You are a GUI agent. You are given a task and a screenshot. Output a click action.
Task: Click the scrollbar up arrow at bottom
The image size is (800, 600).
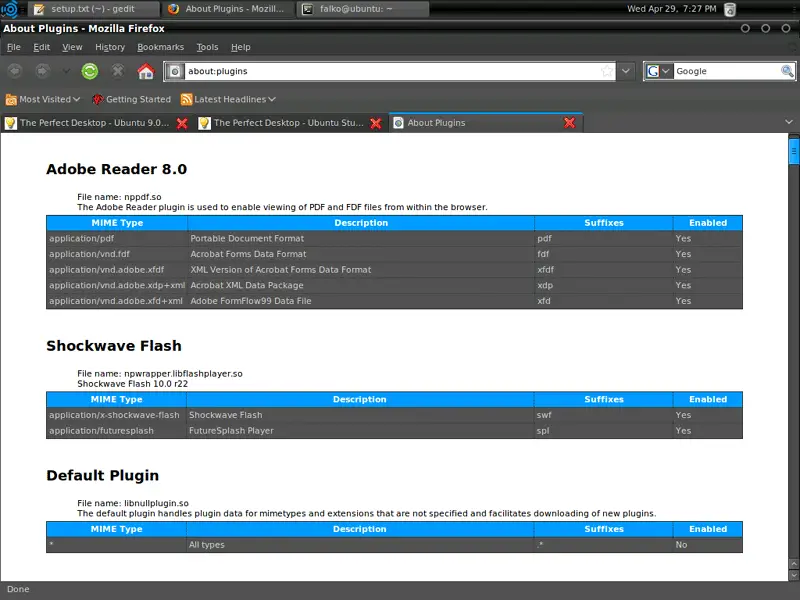point(794,564)
